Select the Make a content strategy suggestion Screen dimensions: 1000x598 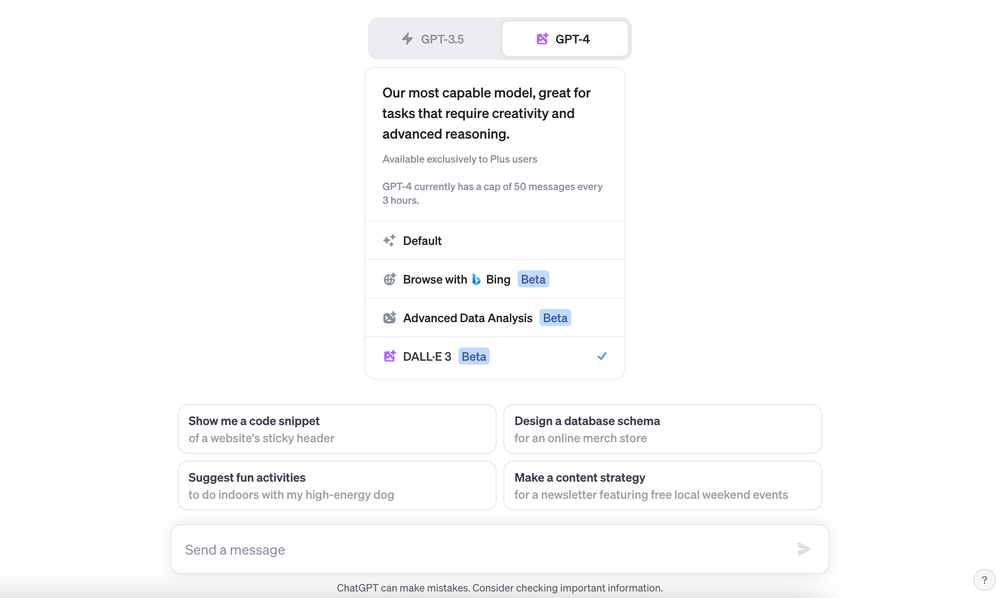662,485
